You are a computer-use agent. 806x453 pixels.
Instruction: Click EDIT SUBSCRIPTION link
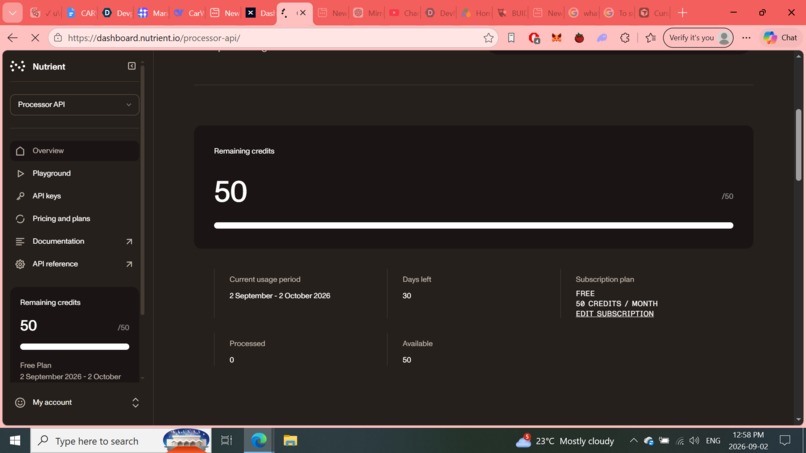tap(614, 314)
